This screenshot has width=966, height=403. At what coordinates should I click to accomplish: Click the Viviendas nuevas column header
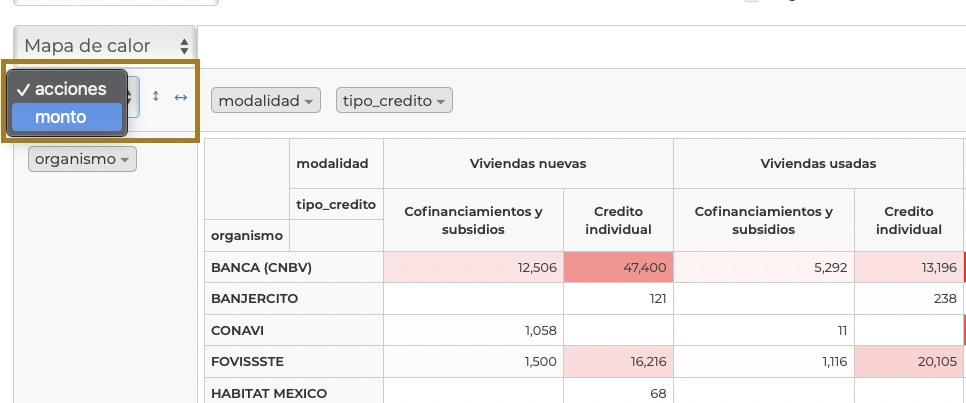click(528, 163)
